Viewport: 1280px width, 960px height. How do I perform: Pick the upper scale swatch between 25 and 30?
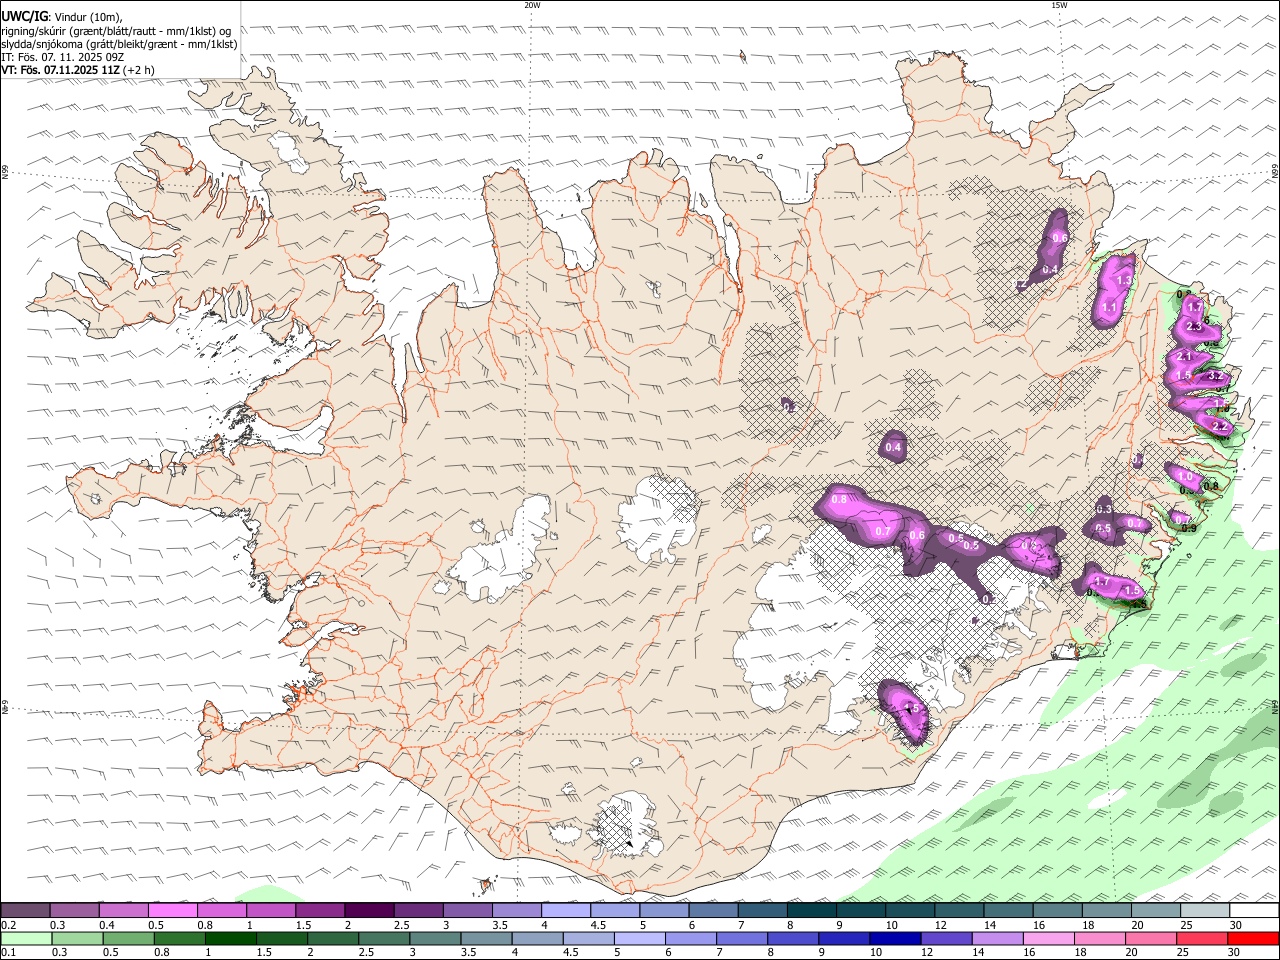point(1205,911)
